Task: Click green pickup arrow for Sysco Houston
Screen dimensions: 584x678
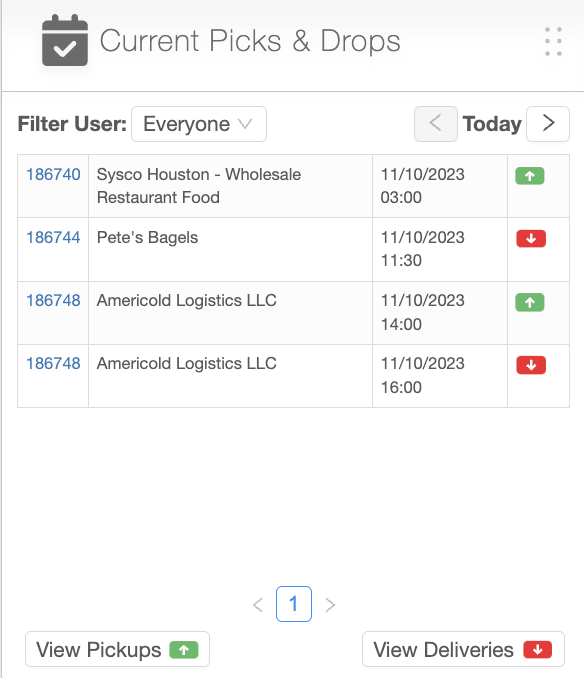Action: 530,176
